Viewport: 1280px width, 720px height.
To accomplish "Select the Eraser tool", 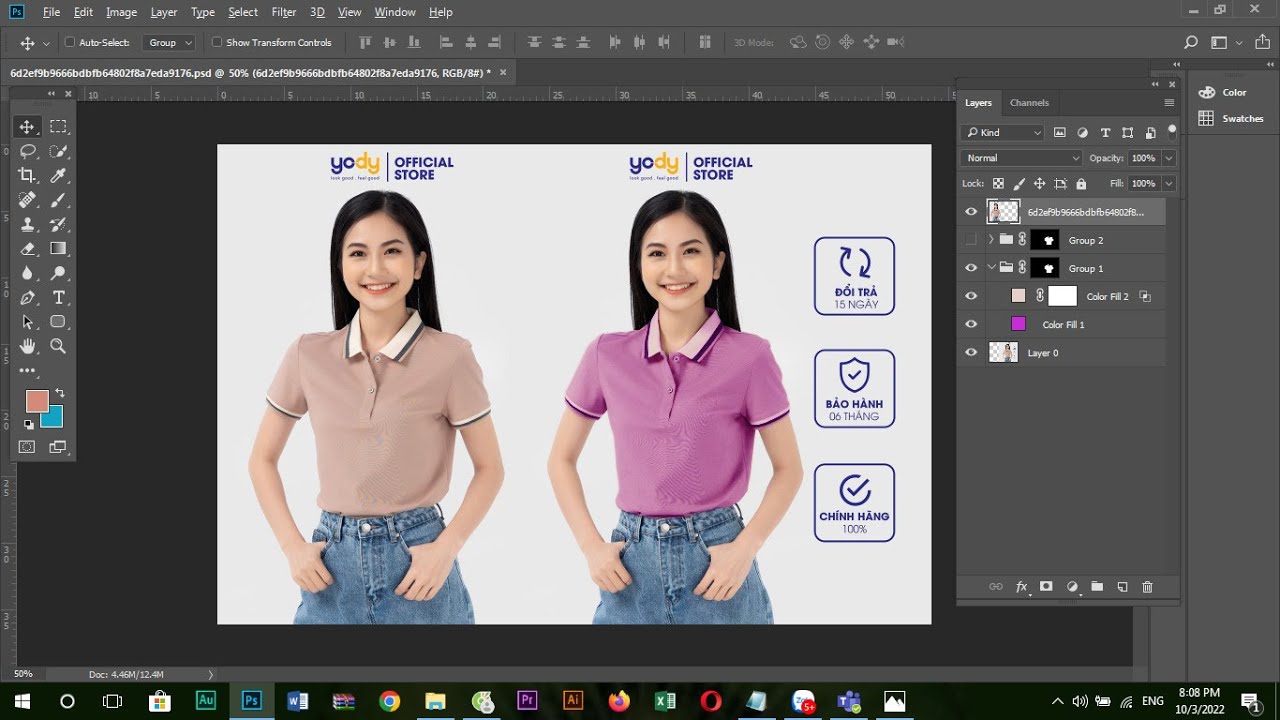I will (x=27, y=248).
